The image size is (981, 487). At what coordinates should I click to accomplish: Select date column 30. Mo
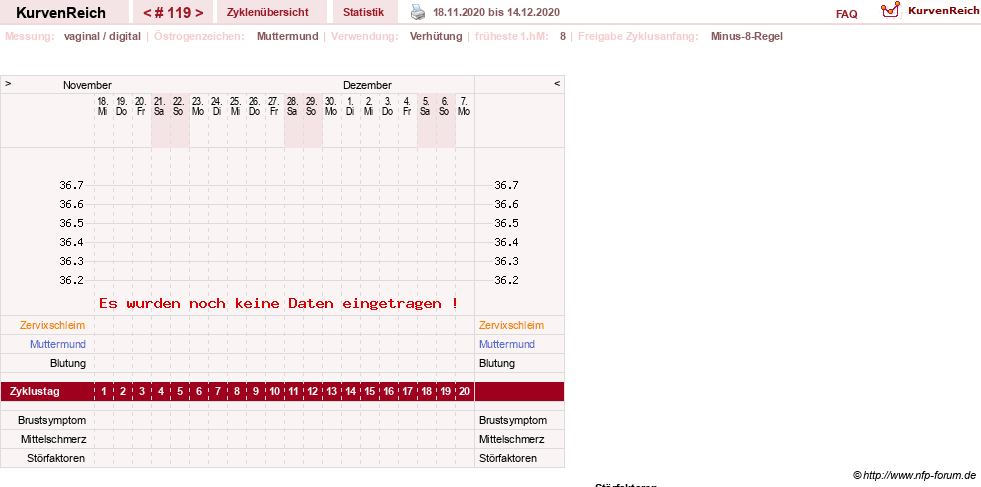331,106
